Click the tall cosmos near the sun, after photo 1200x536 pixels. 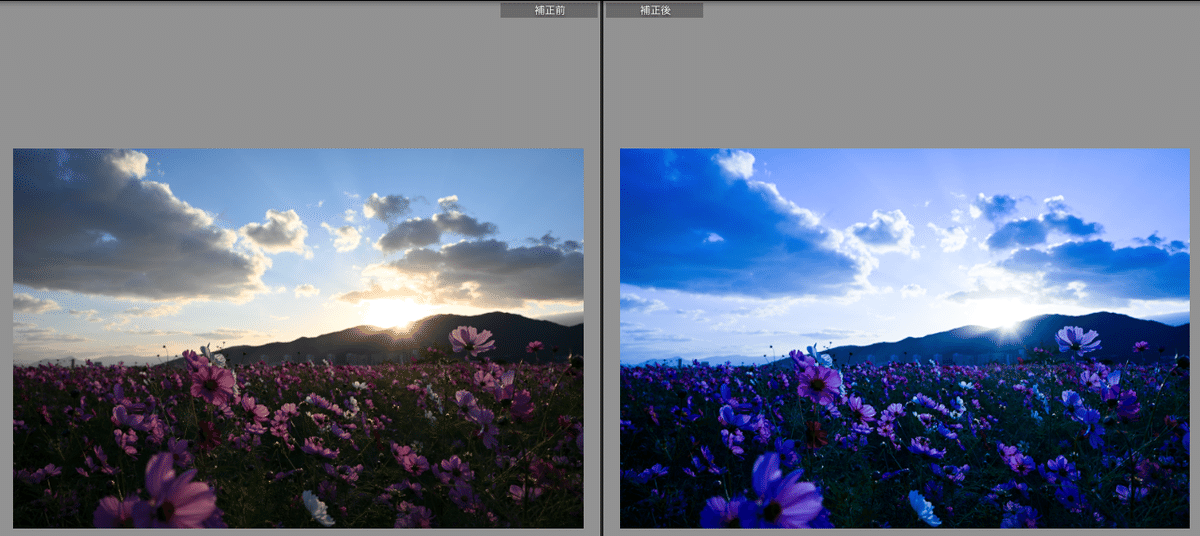(1077, 340)
